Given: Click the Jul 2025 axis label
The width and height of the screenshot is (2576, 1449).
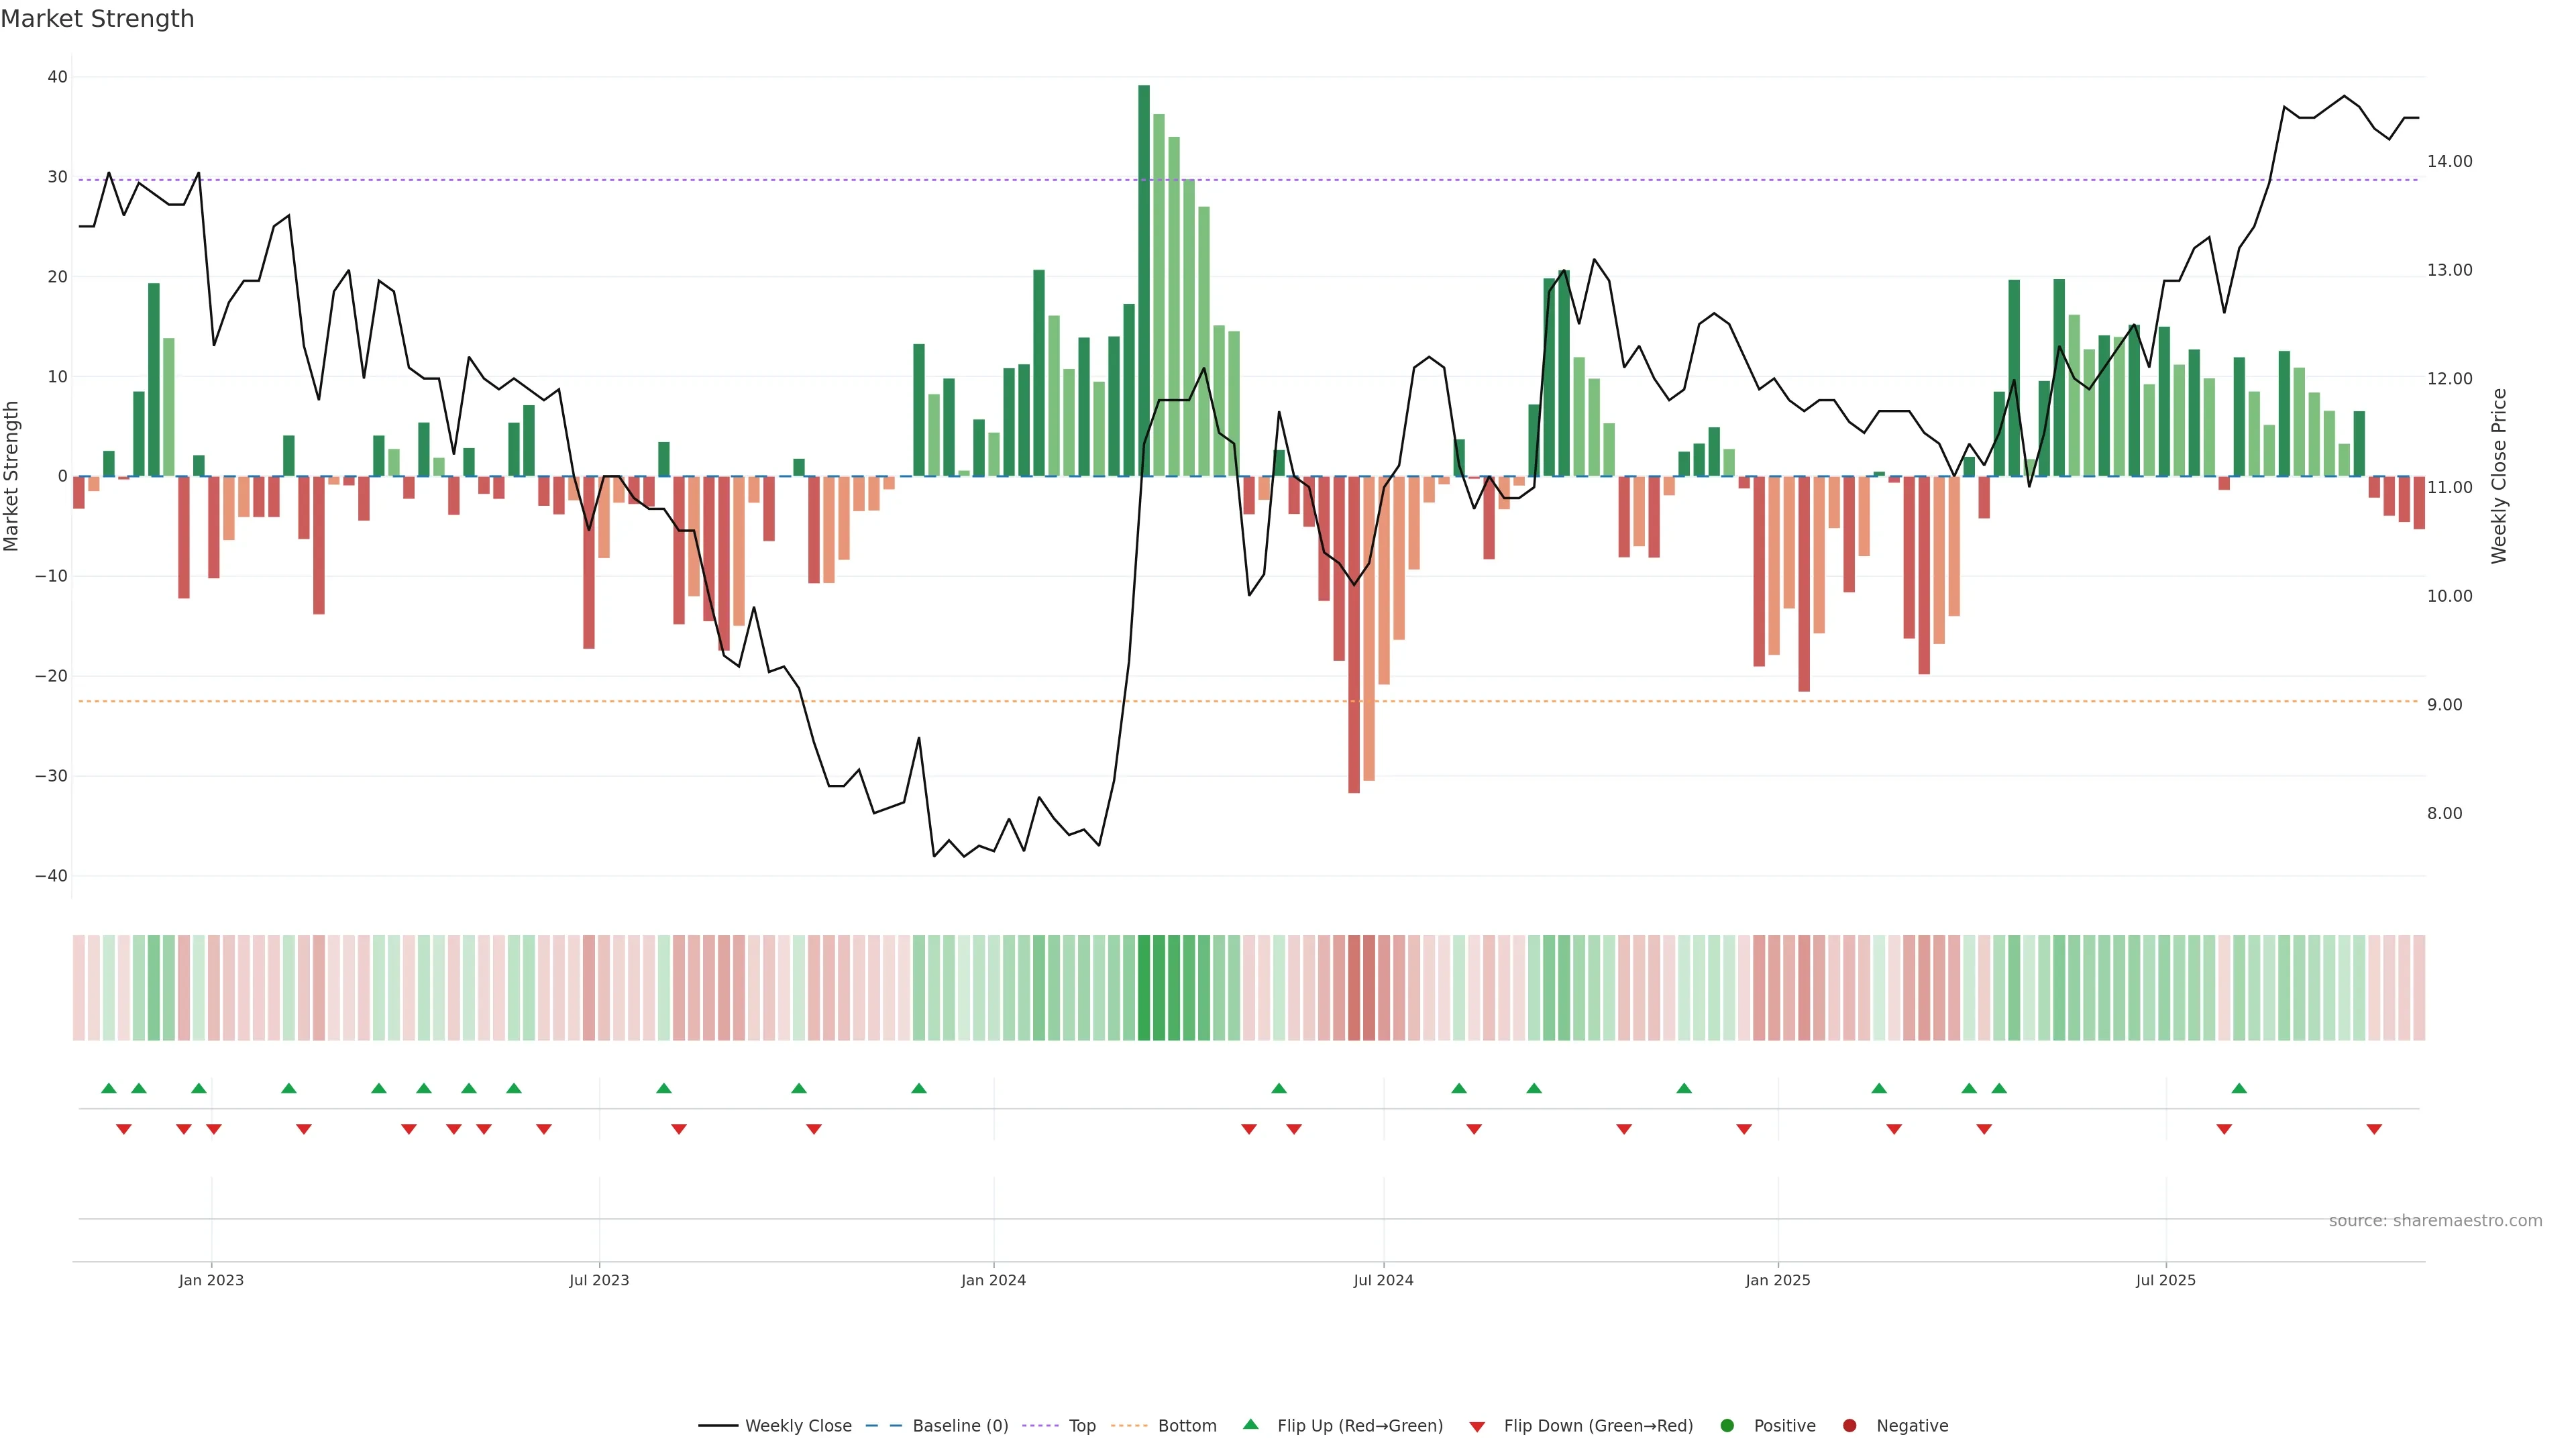Looking at the screenshot, I should 2165,1280.
